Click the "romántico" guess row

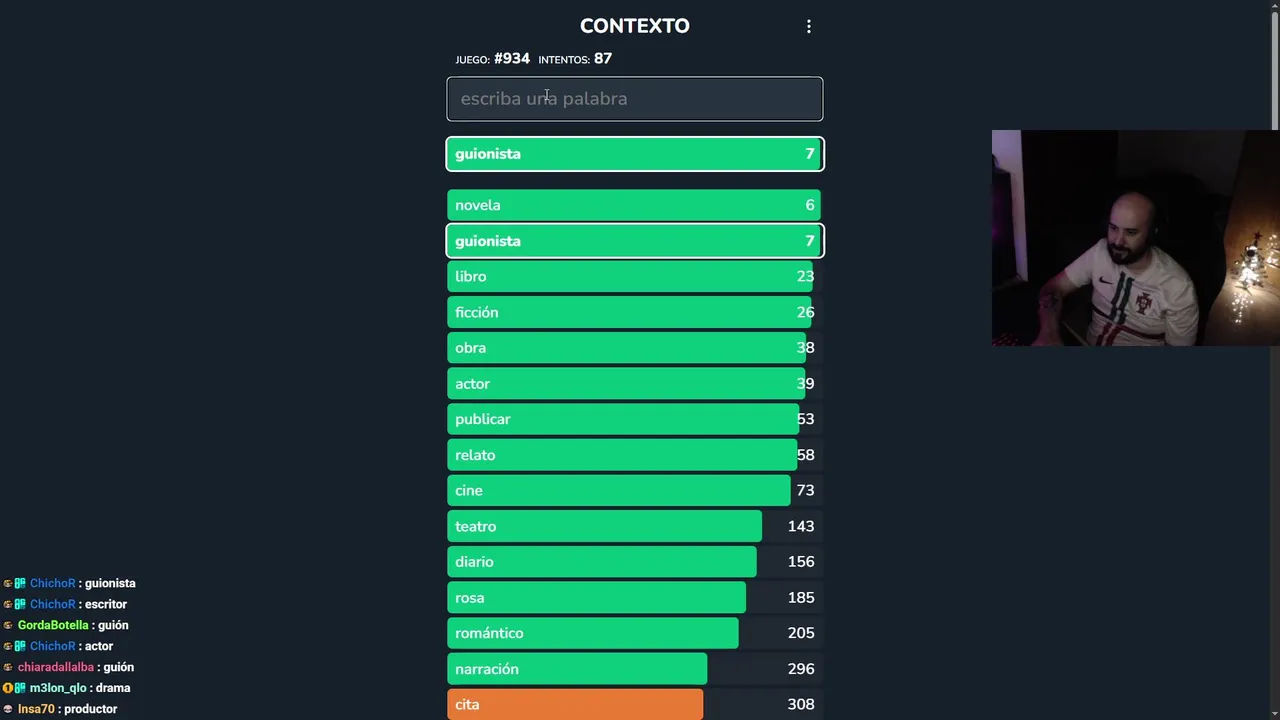pos(634,633)
